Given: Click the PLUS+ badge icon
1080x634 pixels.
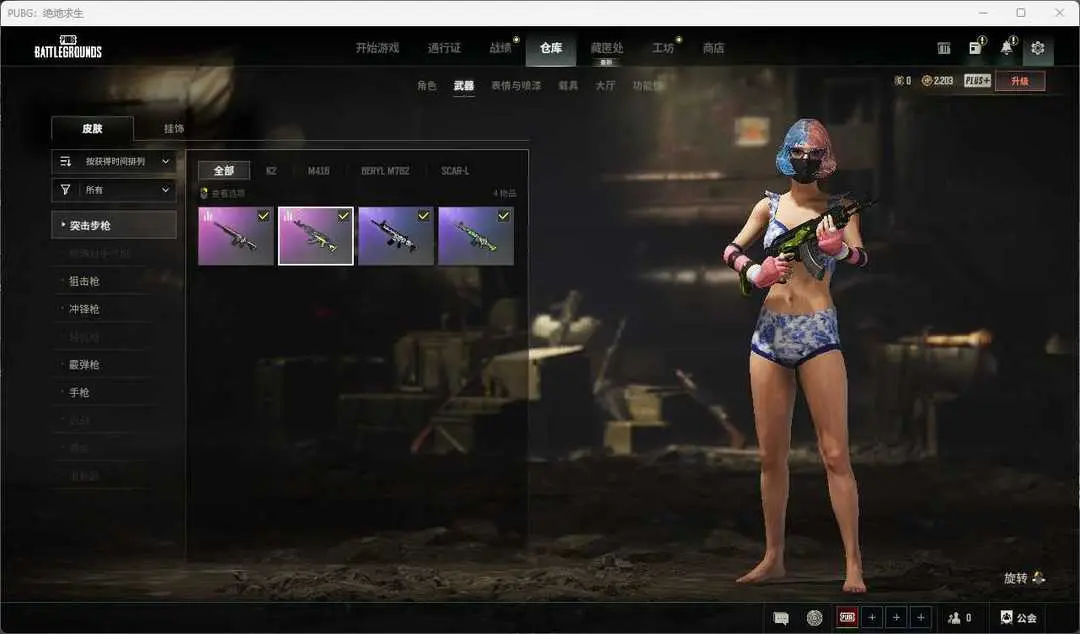Looking at the screenshot, I should click(x=977, y=81).
